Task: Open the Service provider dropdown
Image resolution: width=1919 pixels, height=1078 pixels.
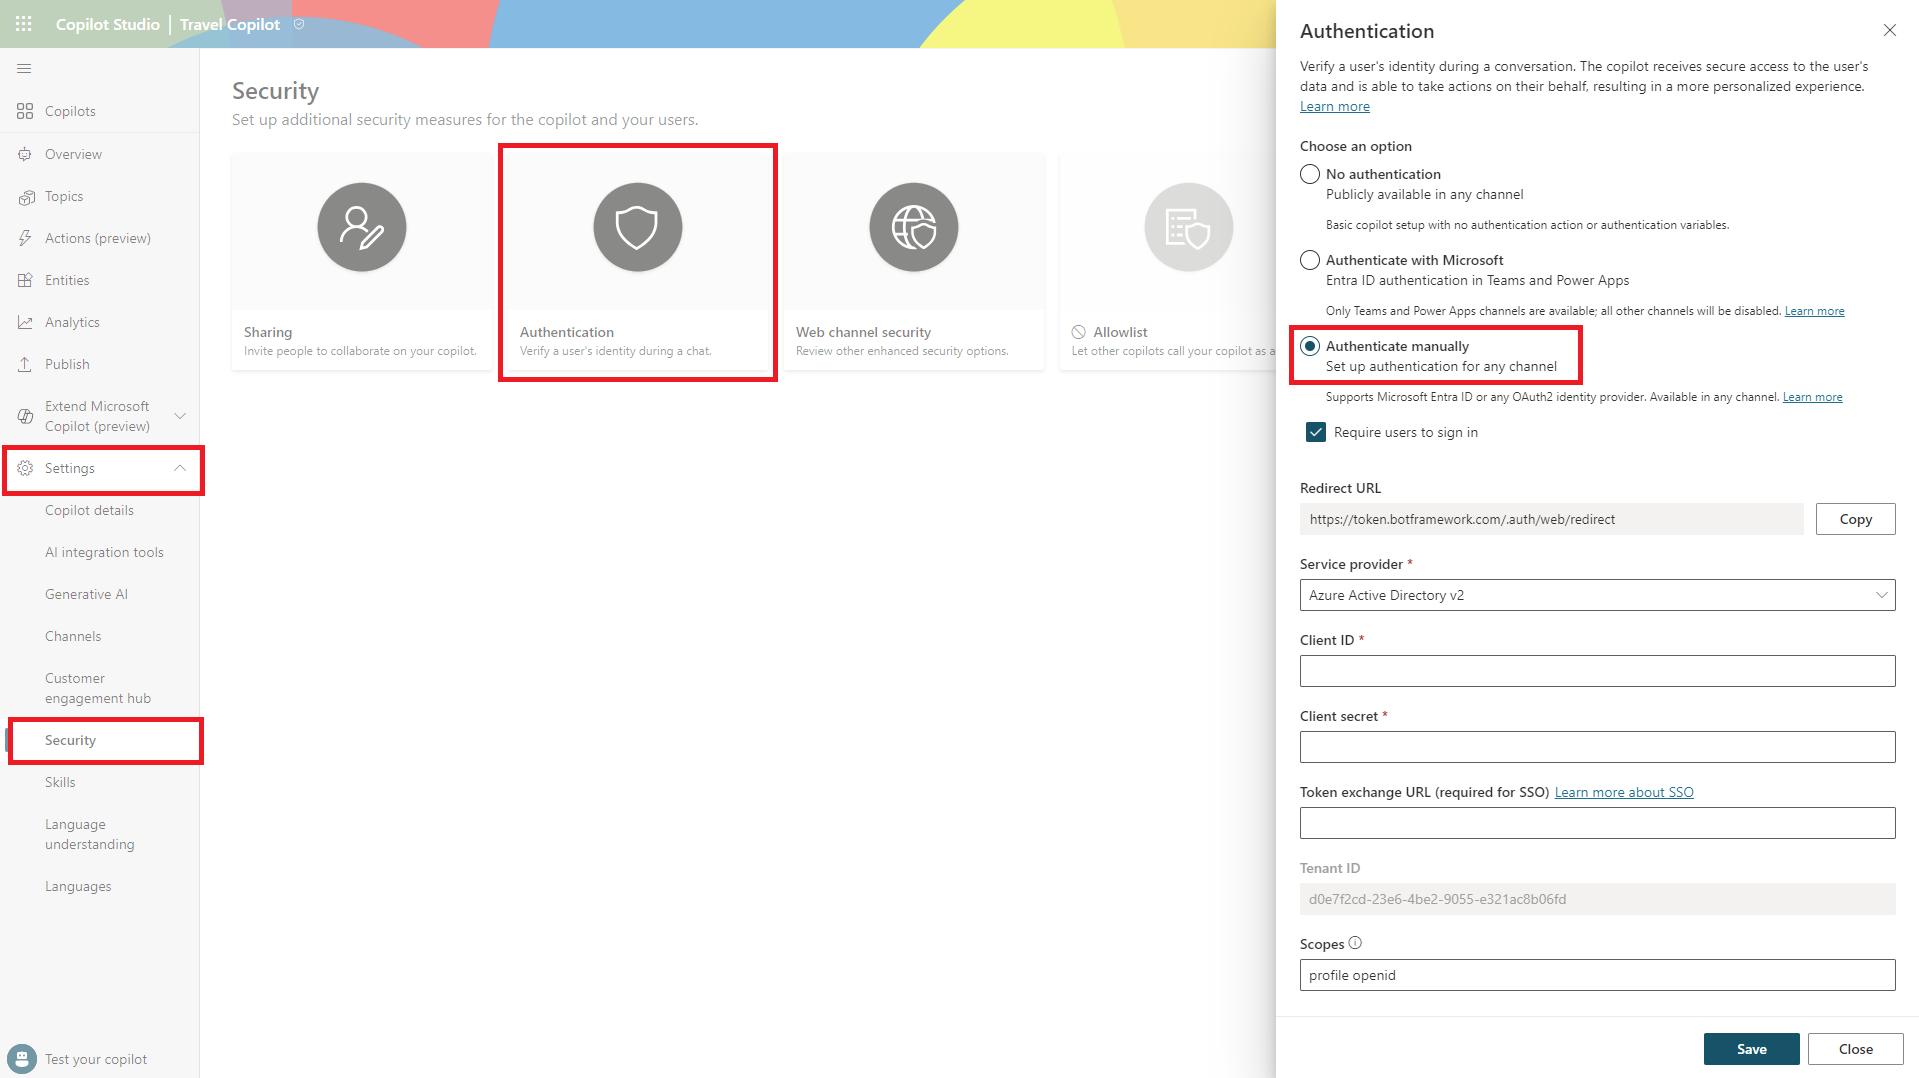Action: coord(1597,595)
